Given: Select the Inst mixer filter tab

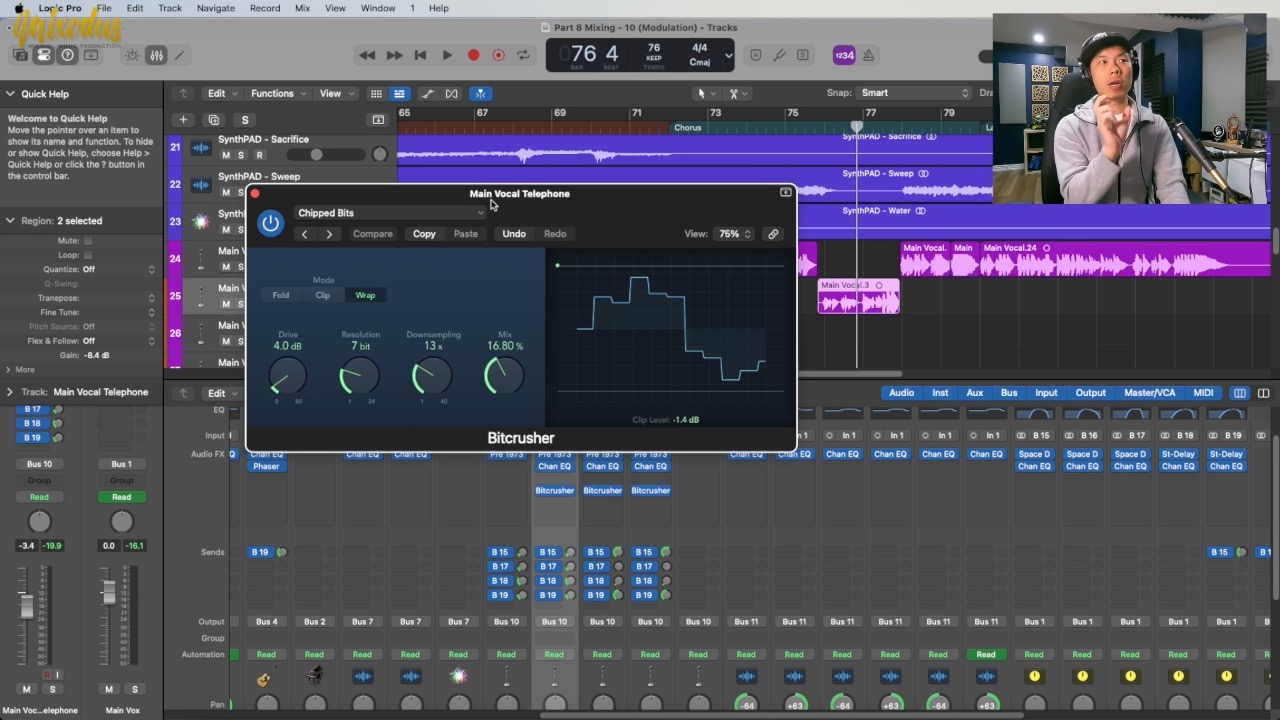Looking at the screenshot, I should coord(940,393).
